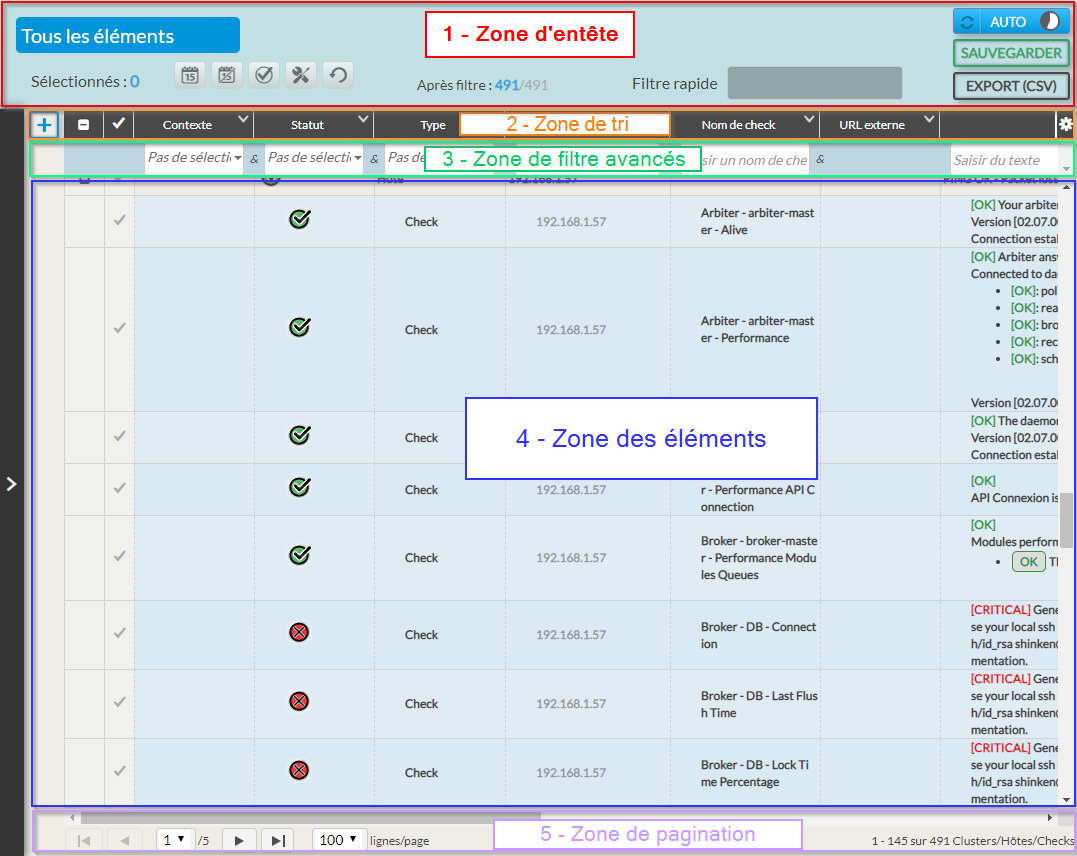
Task: Open the Contexte filter dropdown
Action: [194, 158]
